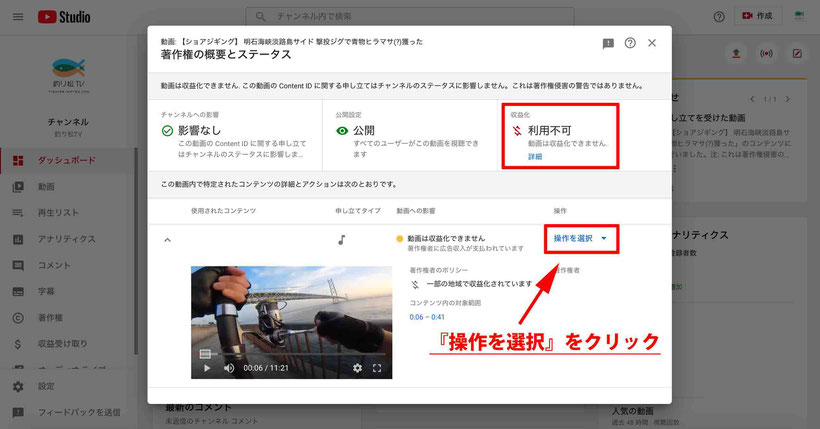Enter fullscreen on video preview

[377, 368]
